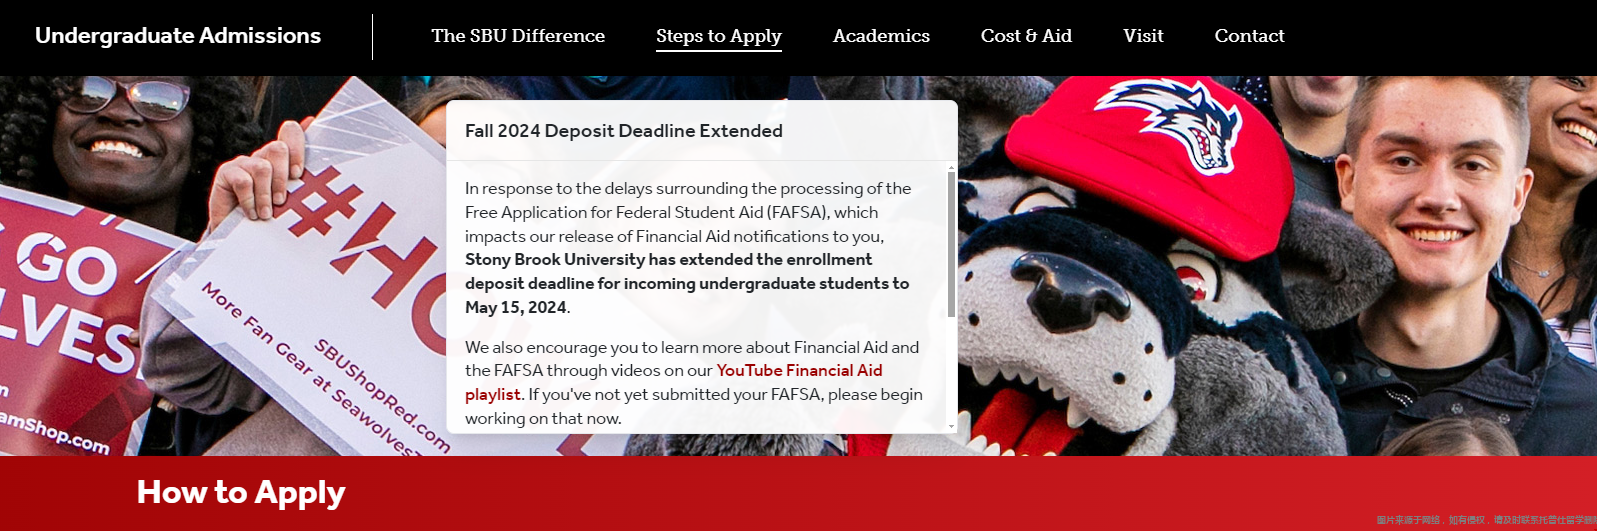Click the glasses of the smiling woman
Image resolution: width=1597 pixels, height=531 pixels.
coord(131,95)
